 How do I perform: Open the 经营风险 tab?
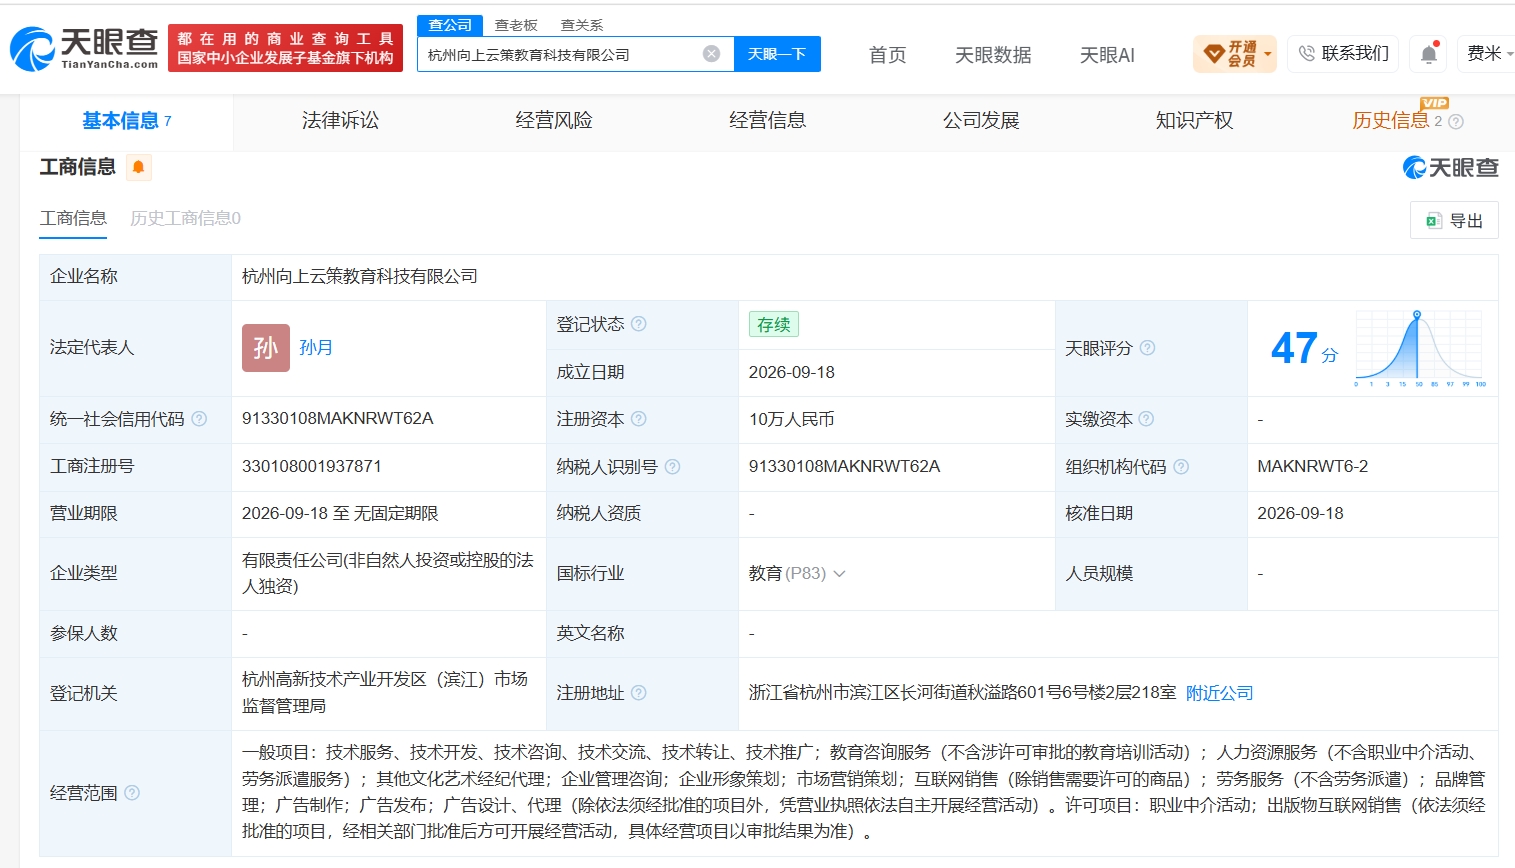pyautogui.click(x=554, y=121)
